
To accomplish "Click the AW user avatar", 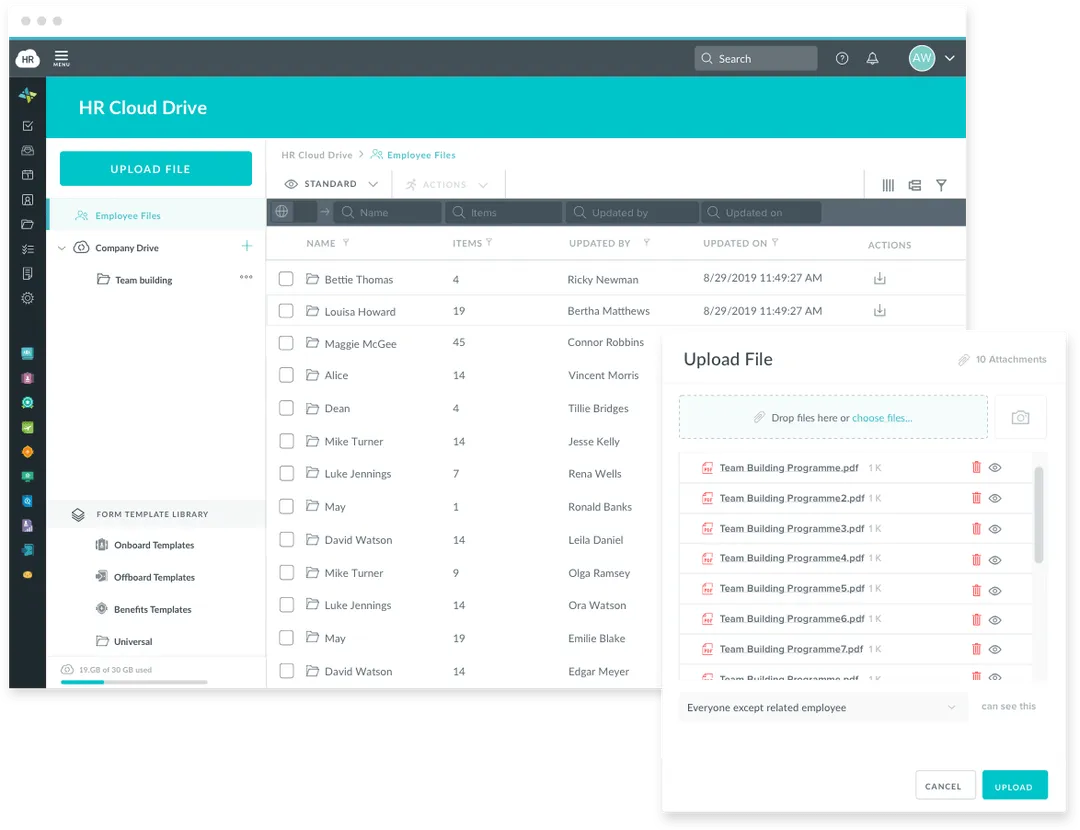I will click(x=922, y=59).
